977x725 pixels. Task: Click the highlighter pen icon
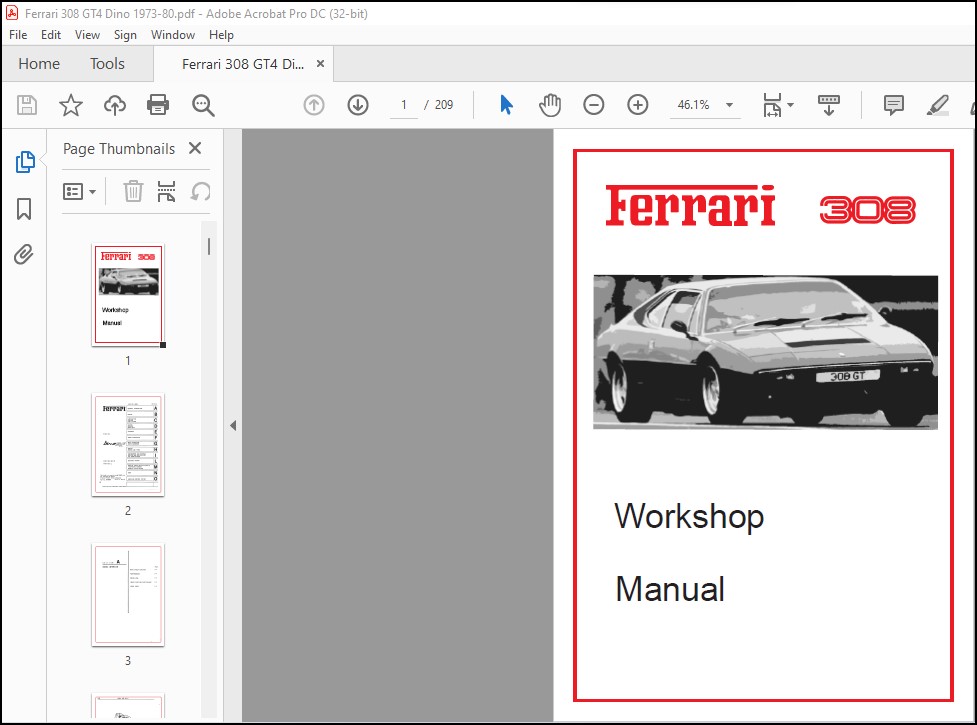938,105
